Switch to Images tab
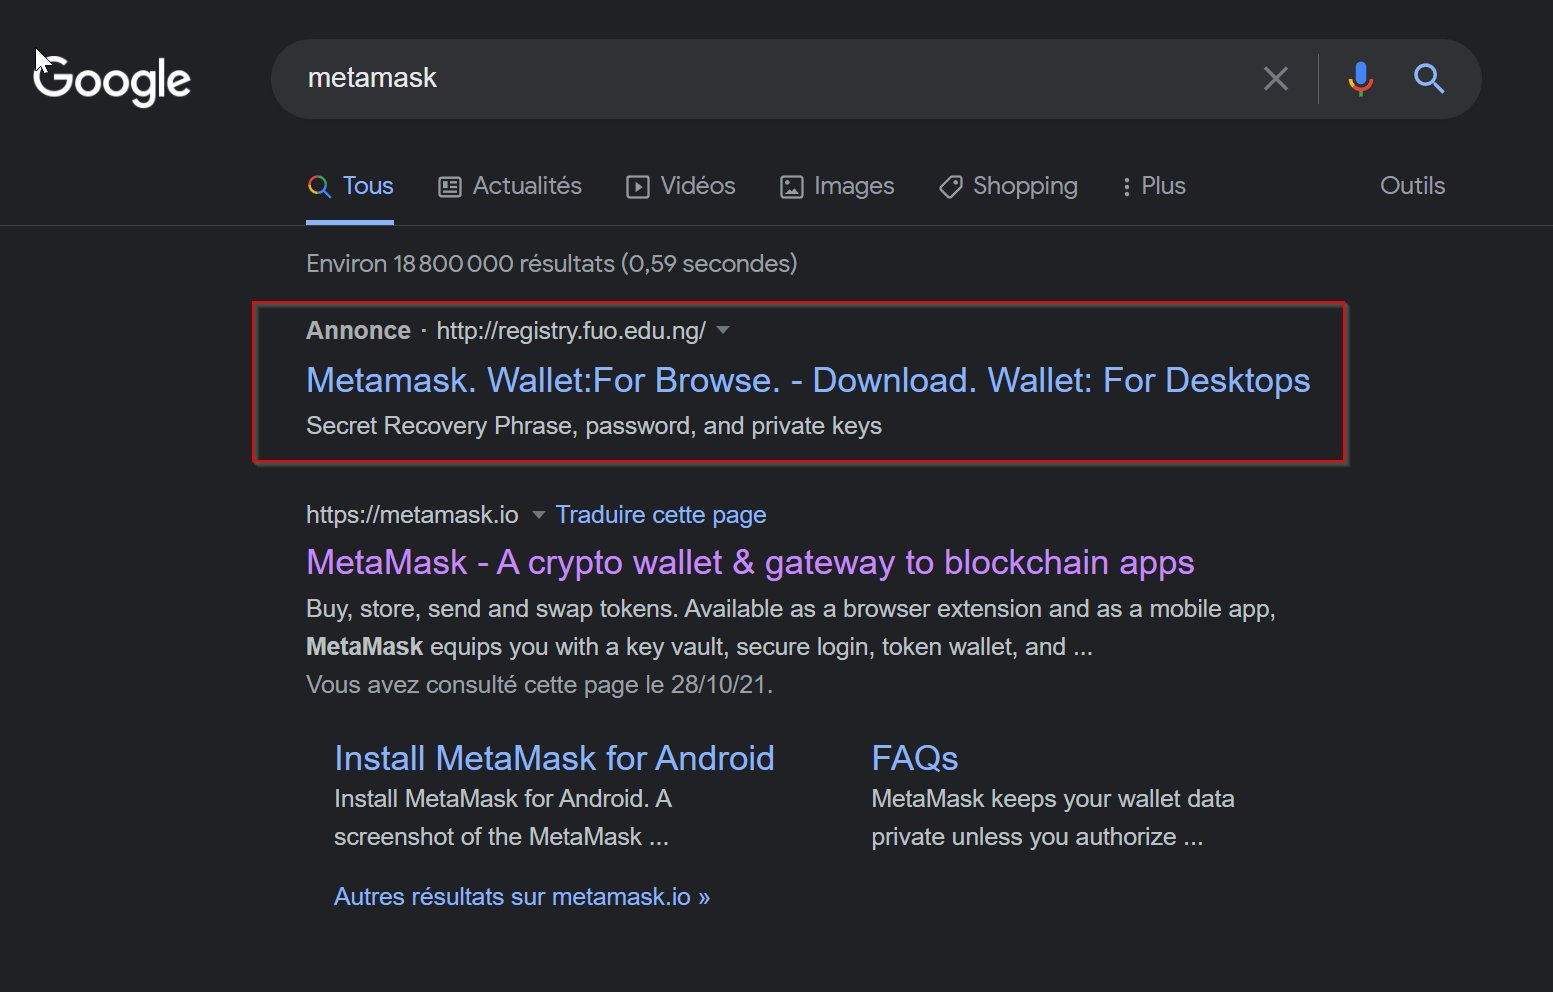Viewport: 1553px width, 992px height. pos(837,186)
